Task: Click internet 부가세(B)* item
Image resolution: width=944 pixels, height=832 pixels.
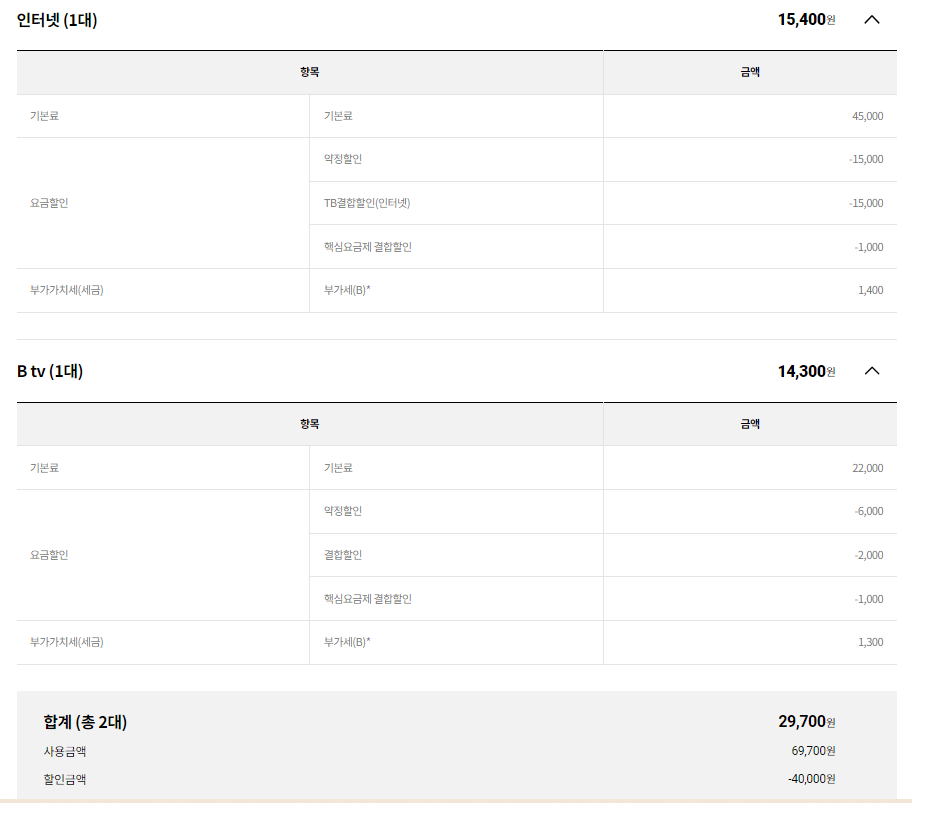Action: 347,290
